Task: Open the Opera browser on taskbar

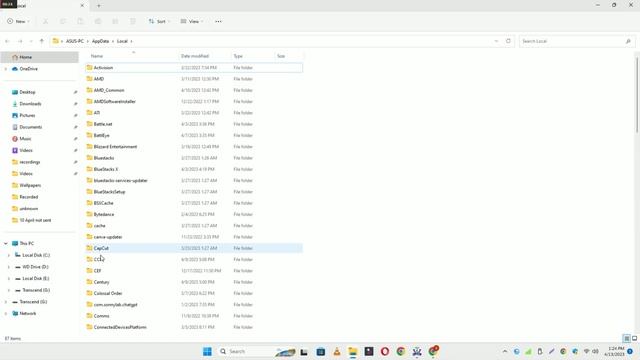Action: coord(385,351)
